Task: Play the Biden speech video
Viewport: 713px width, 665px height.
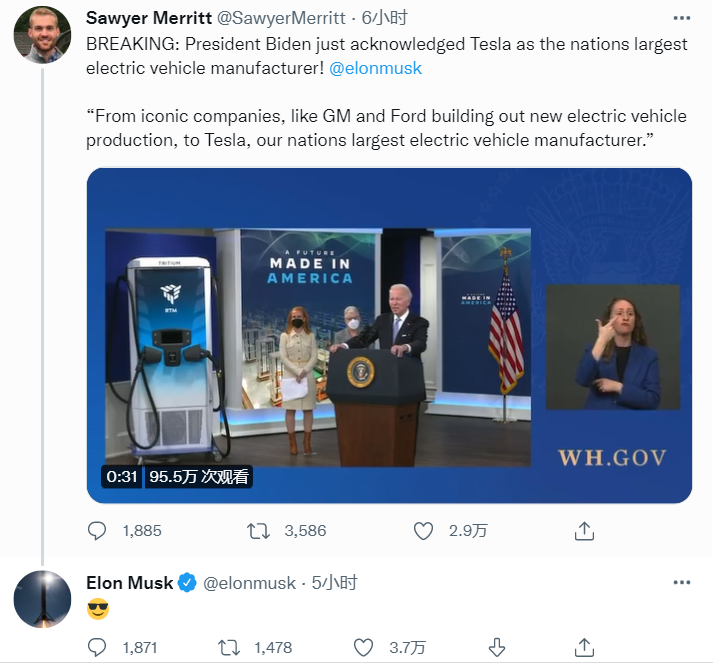Action: click(389, 335)
